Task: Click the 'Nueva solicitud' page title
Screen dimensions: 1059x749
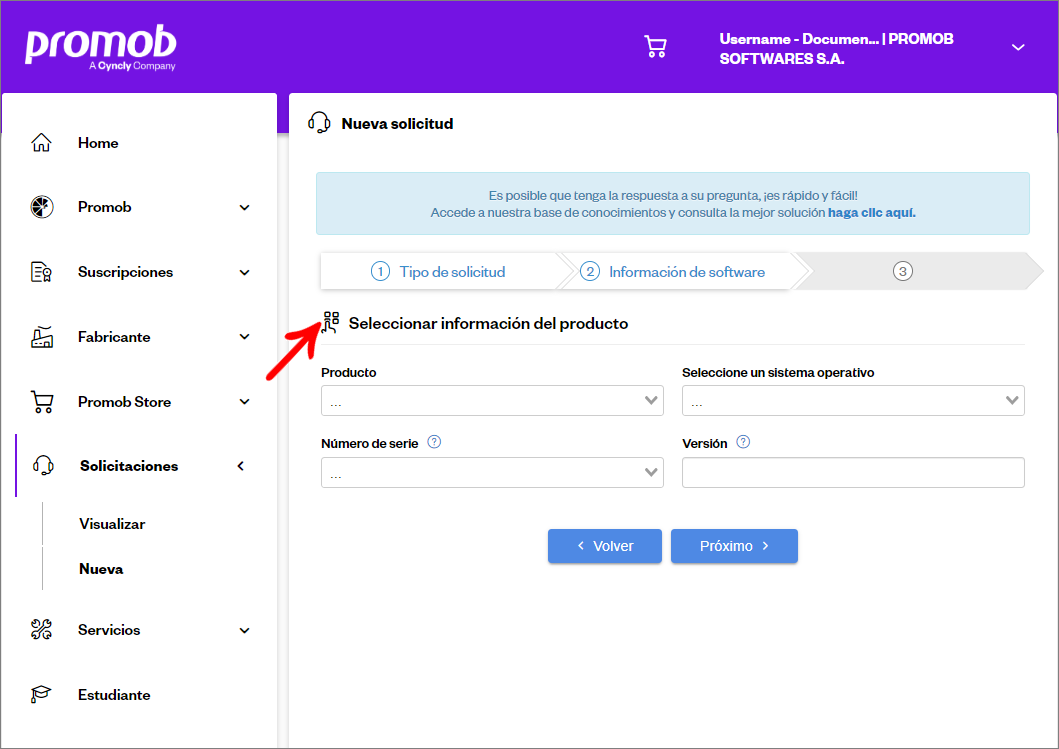Action: point(397,124)
